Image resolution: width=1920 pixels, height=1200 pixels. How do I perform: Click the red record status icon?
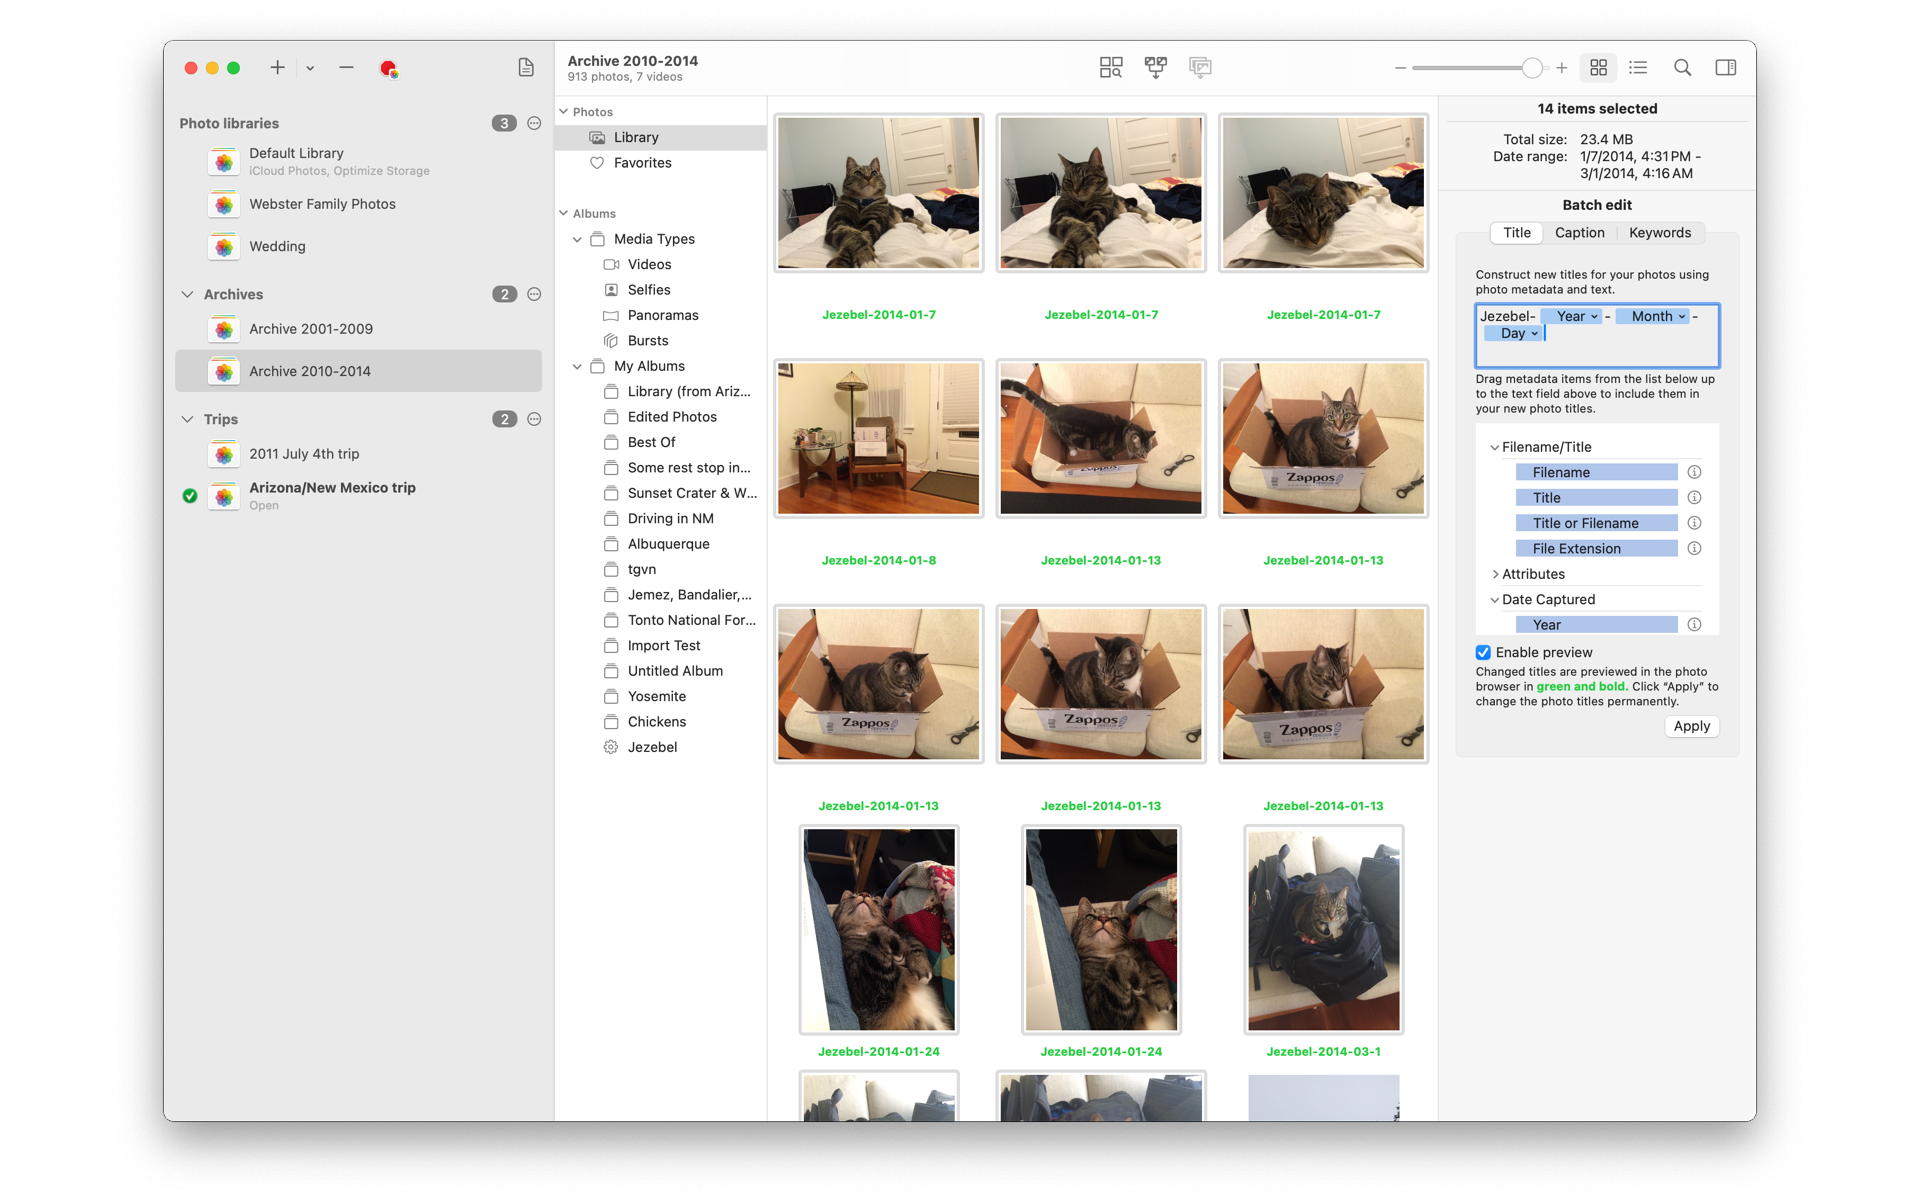388,68
